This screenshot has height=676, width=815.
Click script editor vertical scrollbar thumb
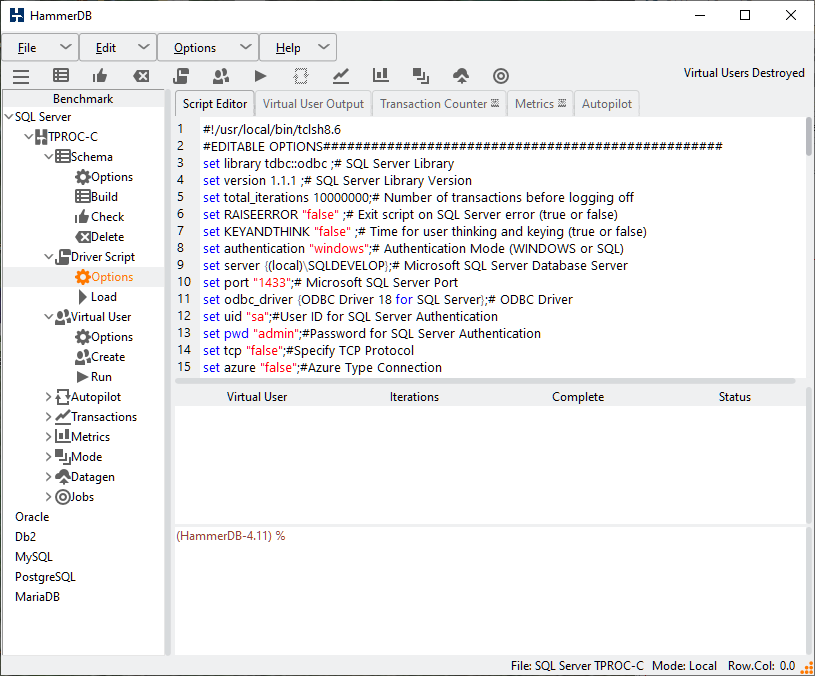pos(809,136)
